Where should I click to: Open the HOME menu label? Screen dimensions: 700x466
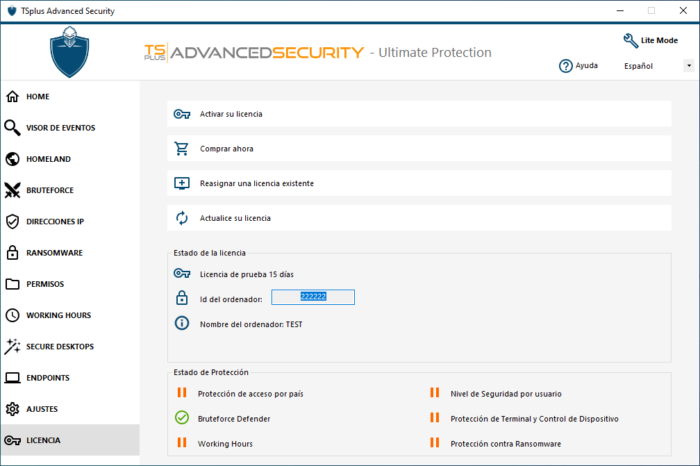click(x=38, y=97)
